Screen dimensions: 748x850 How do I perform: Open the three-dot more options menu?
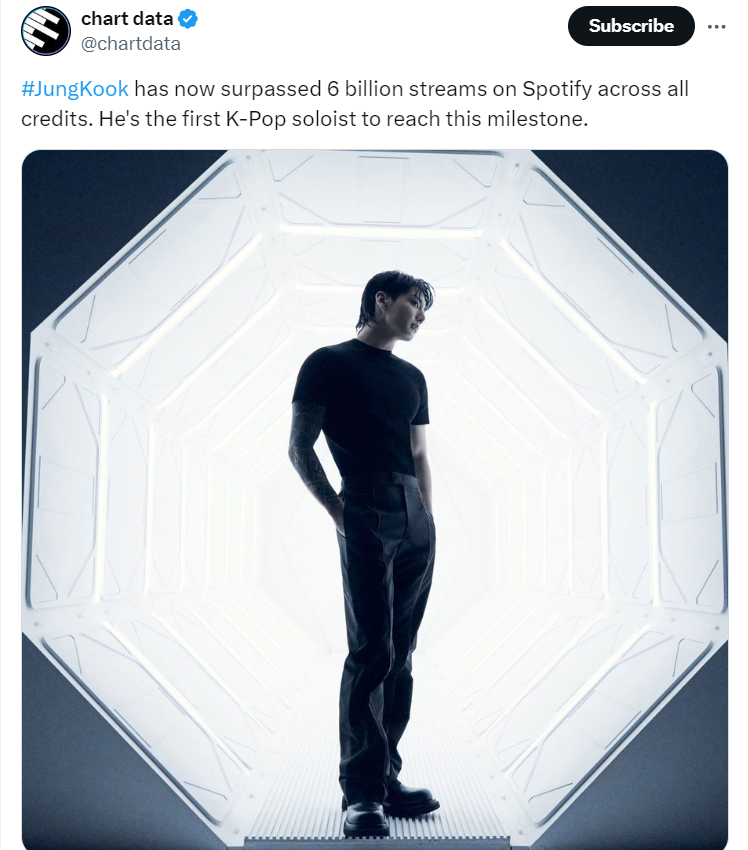(716, 27)
